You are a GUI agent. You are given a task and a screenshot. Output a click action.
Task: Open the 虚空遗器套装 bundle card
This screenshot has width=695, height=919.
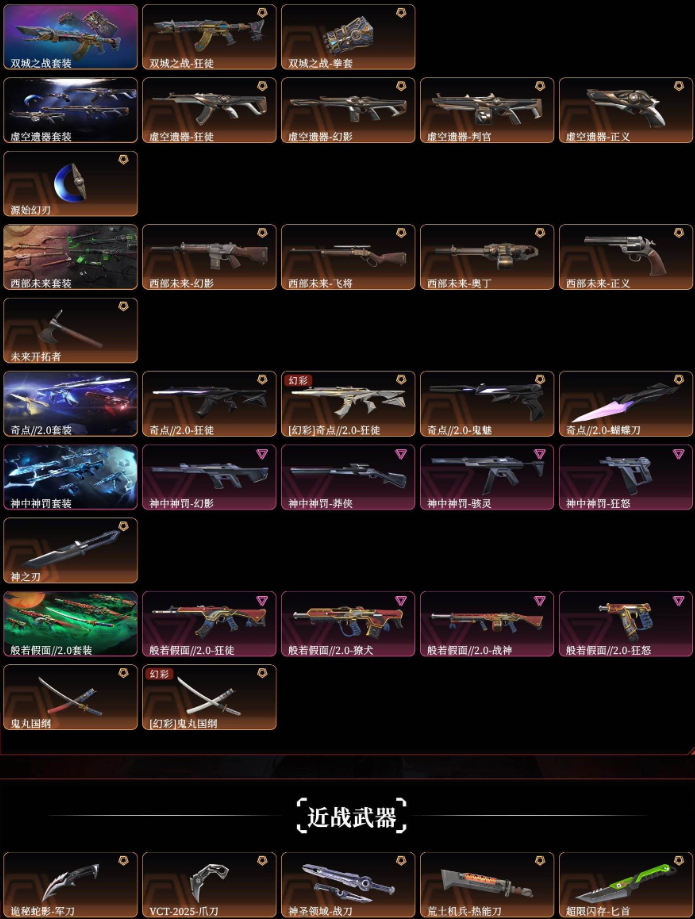70,110
